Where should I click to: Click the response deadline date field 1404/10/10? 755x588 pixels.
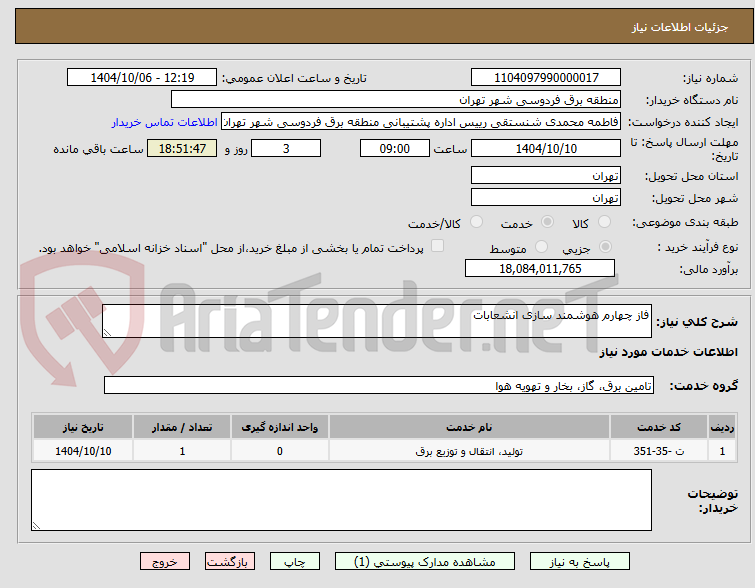(546, 148)
